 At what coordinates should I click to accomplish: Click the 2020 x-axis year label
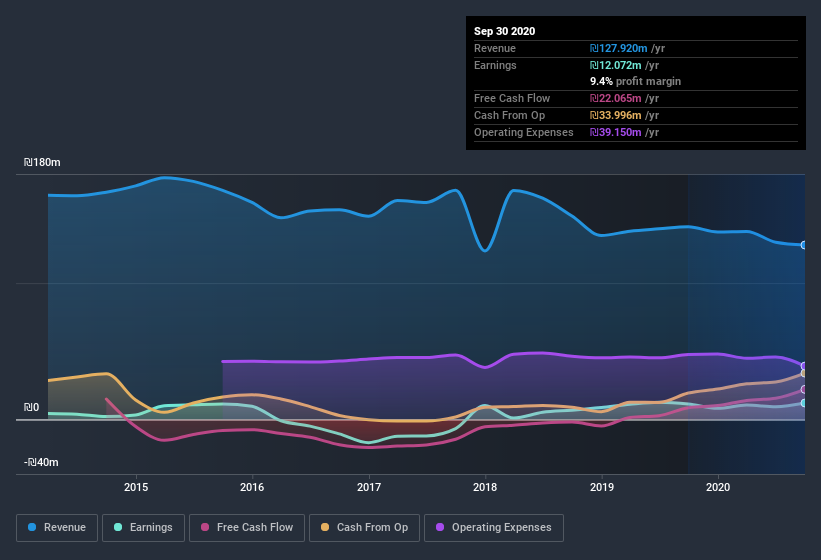(x=718, y=487)
